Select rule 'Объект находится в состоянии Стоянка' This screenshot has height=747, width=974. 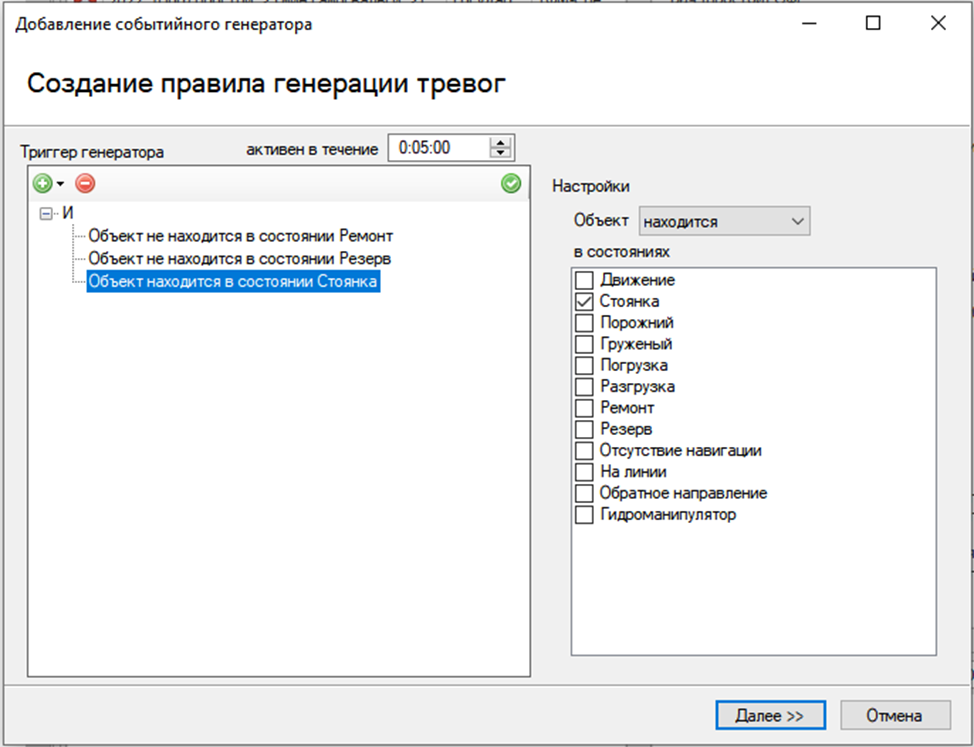pyautogui.click(x=234, y=282)
